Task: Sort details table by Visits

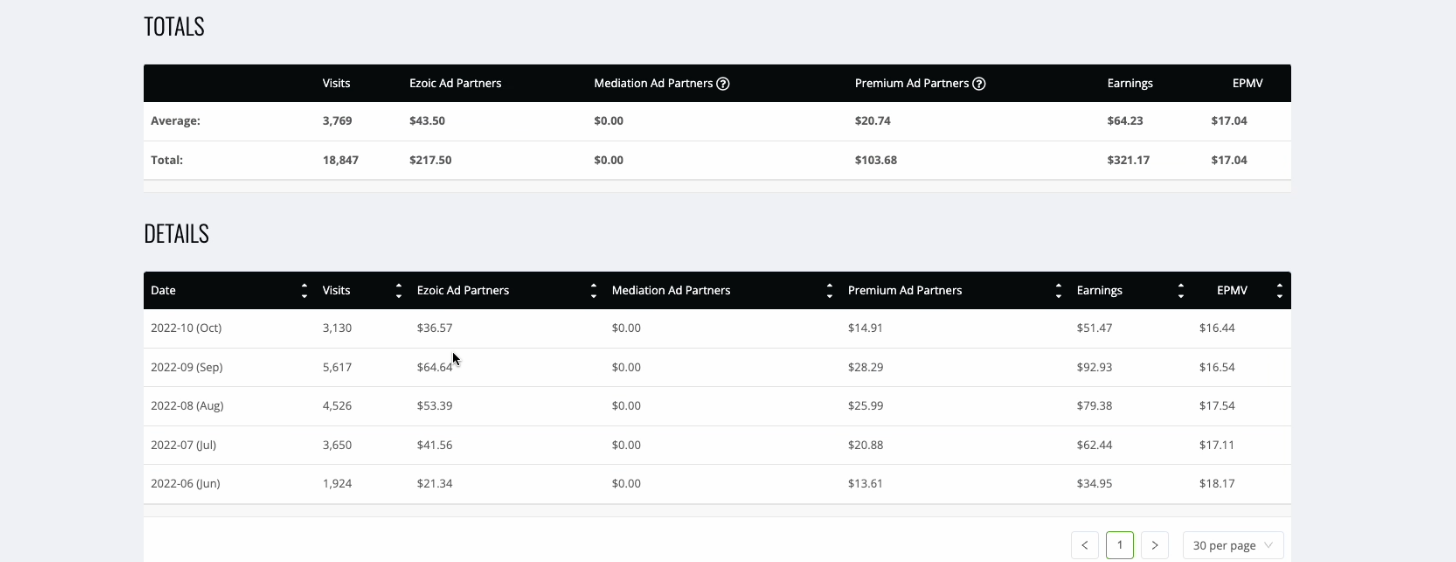Action: 399,291
